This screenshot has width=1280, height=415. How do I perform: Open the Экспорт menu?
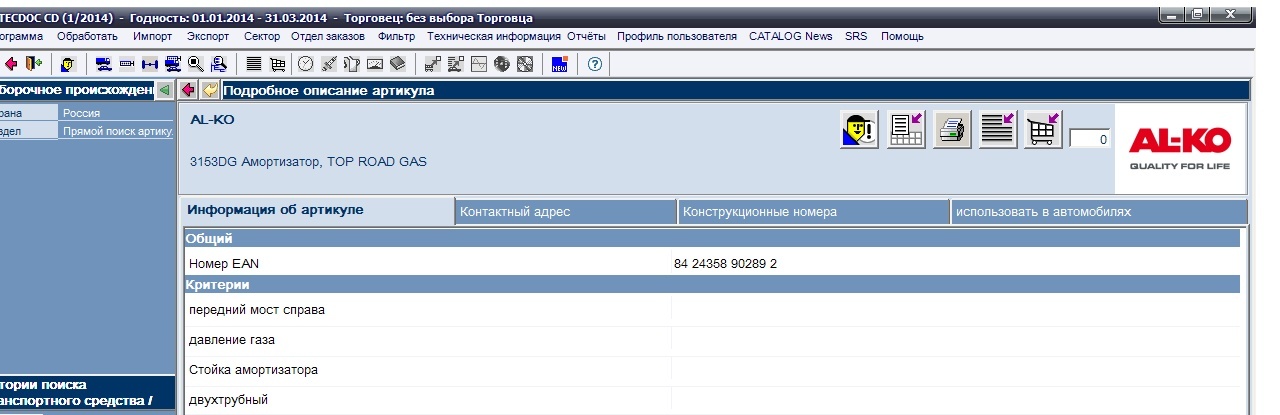pos(208,36)
